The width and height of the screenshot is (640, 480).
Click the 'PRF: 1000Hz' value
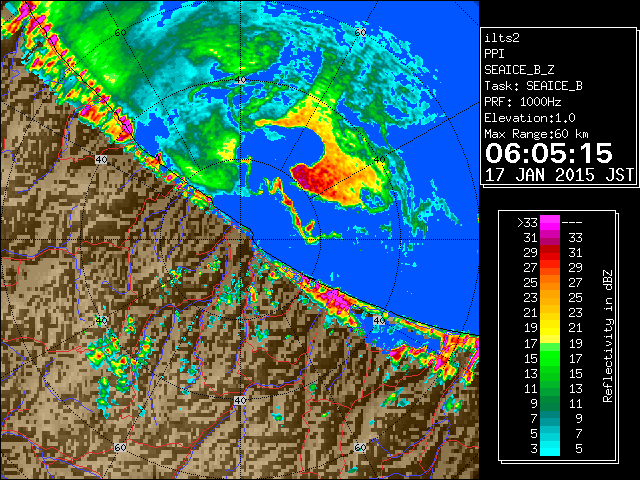(x=522, y=102)
